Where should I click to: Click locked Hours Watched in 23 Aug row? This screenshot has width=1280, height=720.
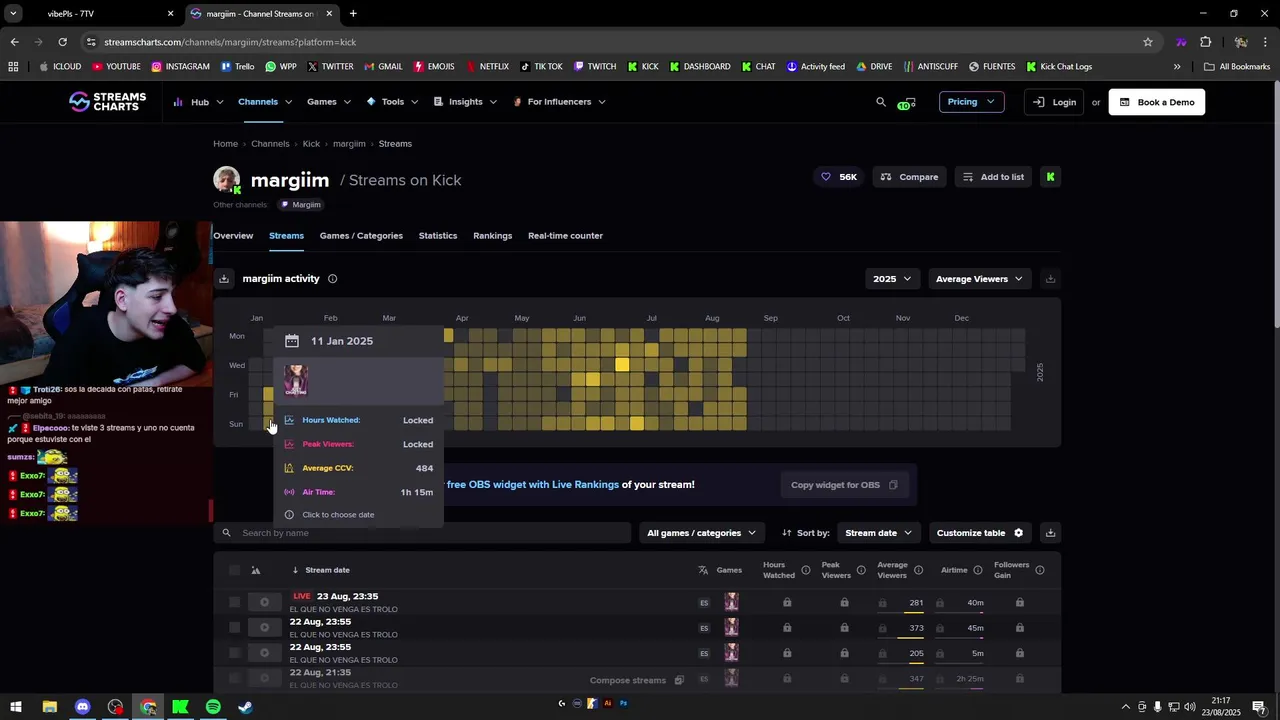787,602
